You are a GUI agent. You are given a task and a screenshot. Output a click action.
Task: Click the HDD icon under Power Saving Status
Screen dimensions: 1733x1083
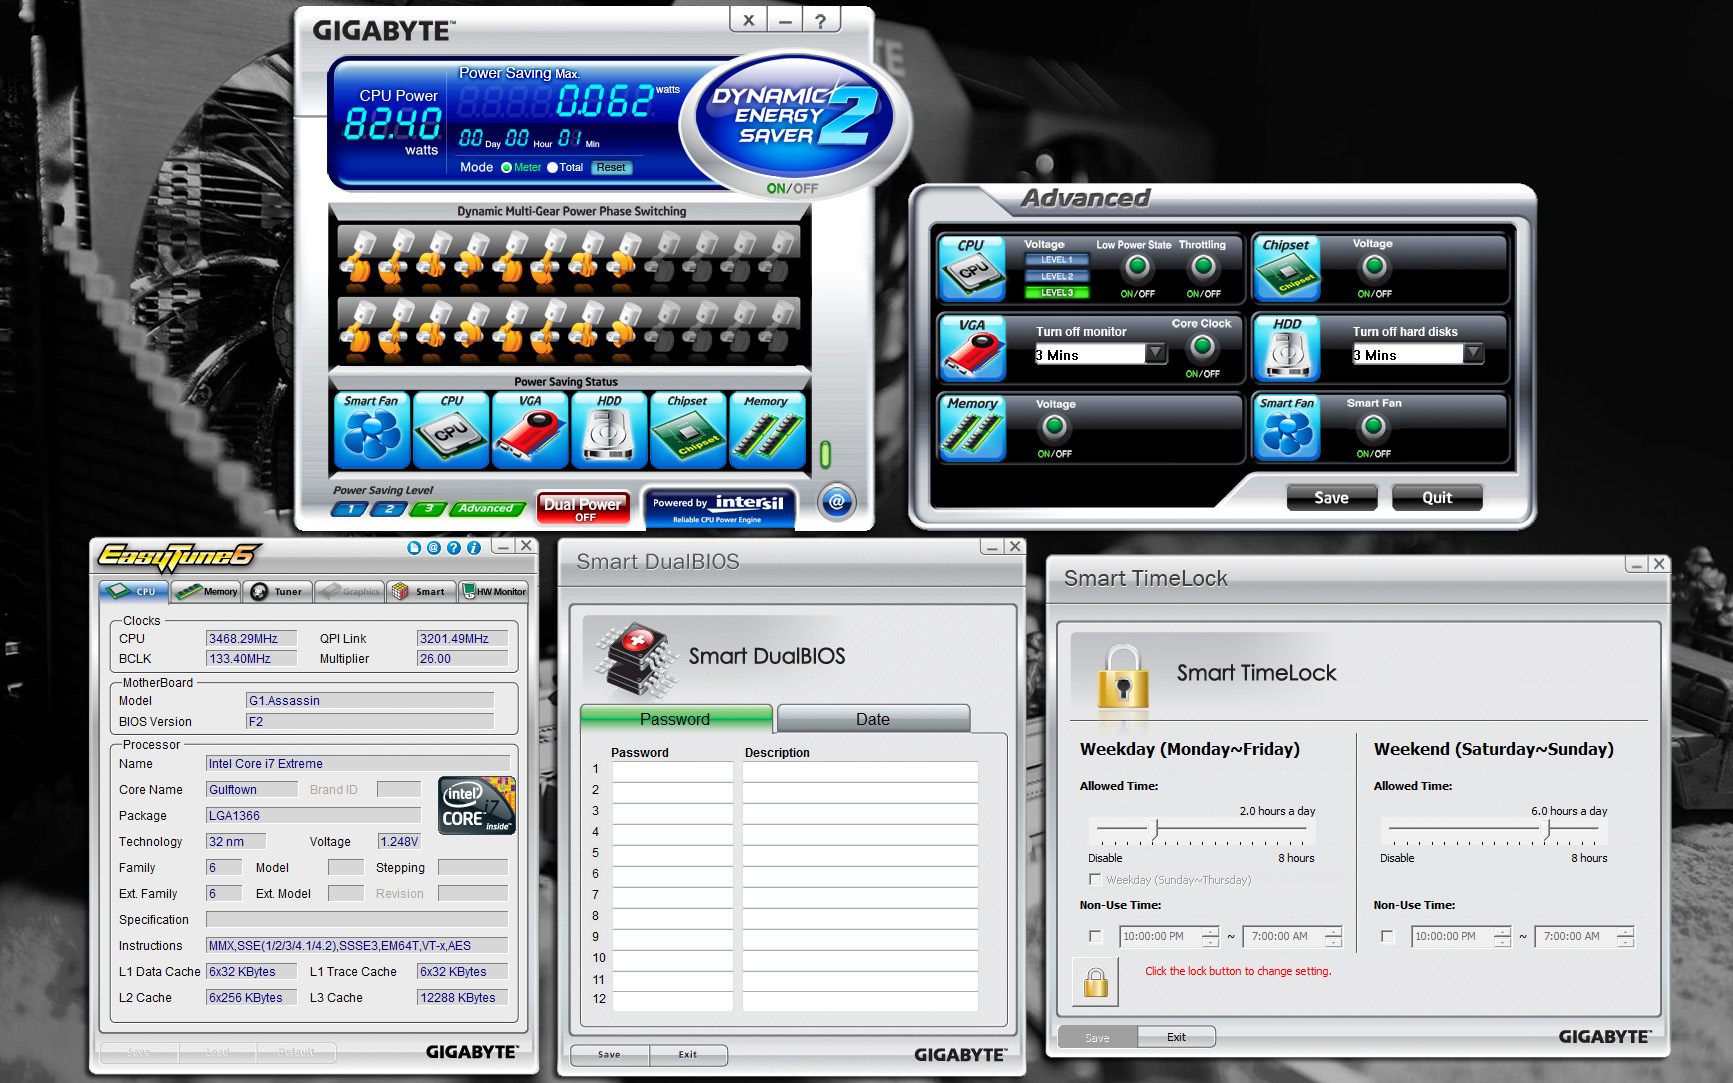[609, 430]
